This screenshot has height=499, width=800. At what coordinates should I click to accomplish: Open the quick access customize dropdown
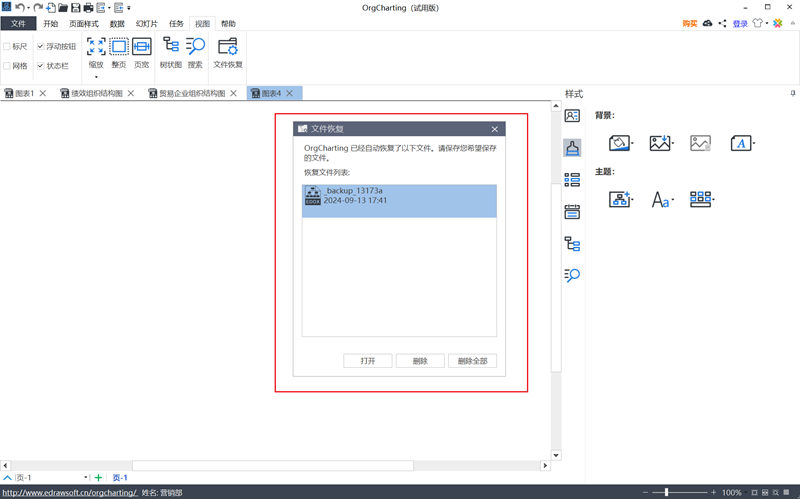(129, 8)
